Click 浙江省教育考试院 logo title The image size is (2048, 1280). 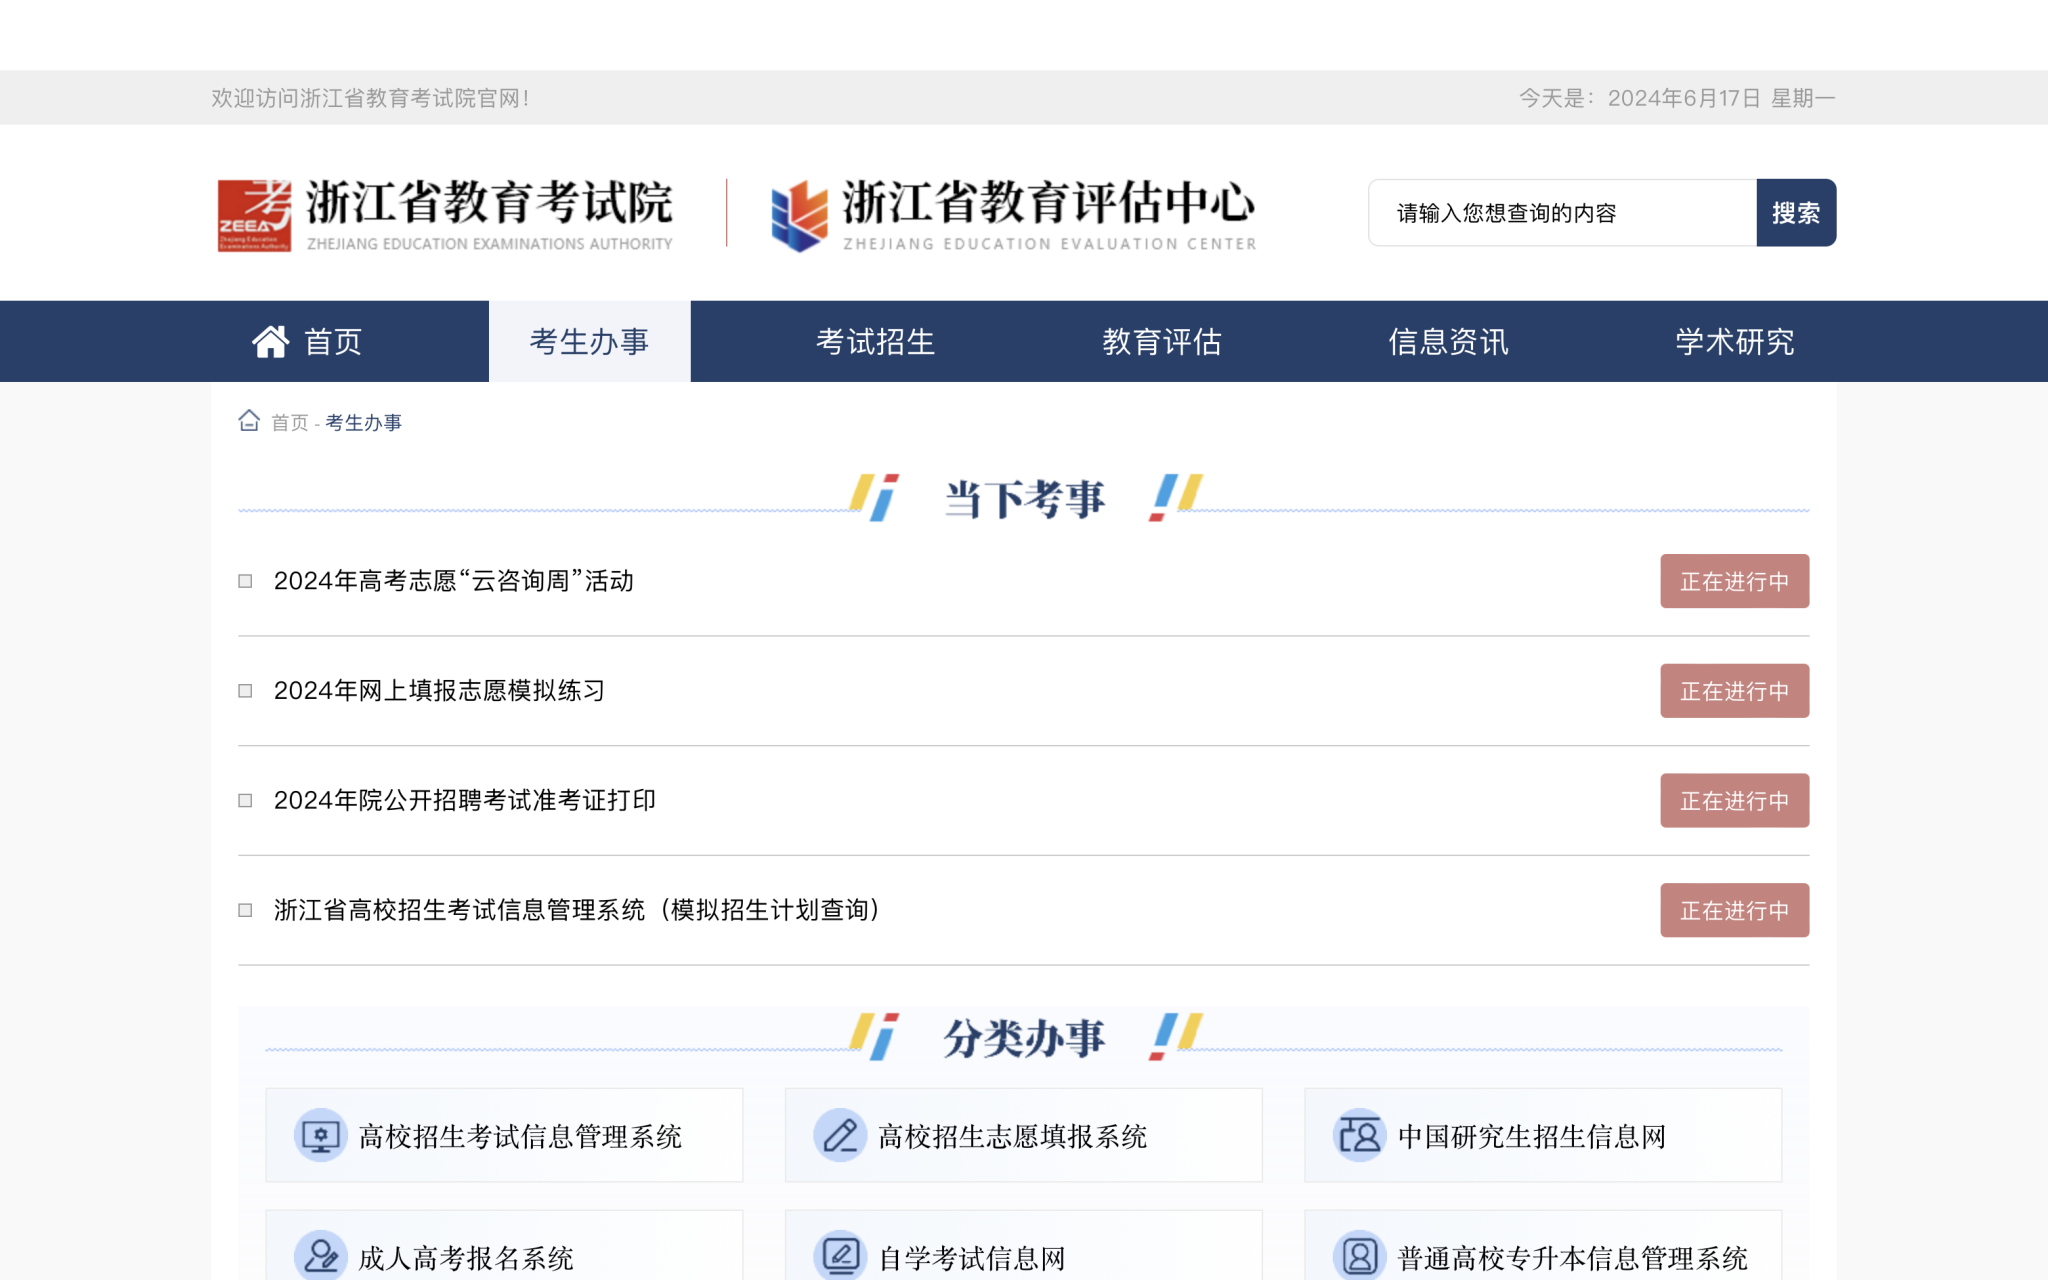489,203
